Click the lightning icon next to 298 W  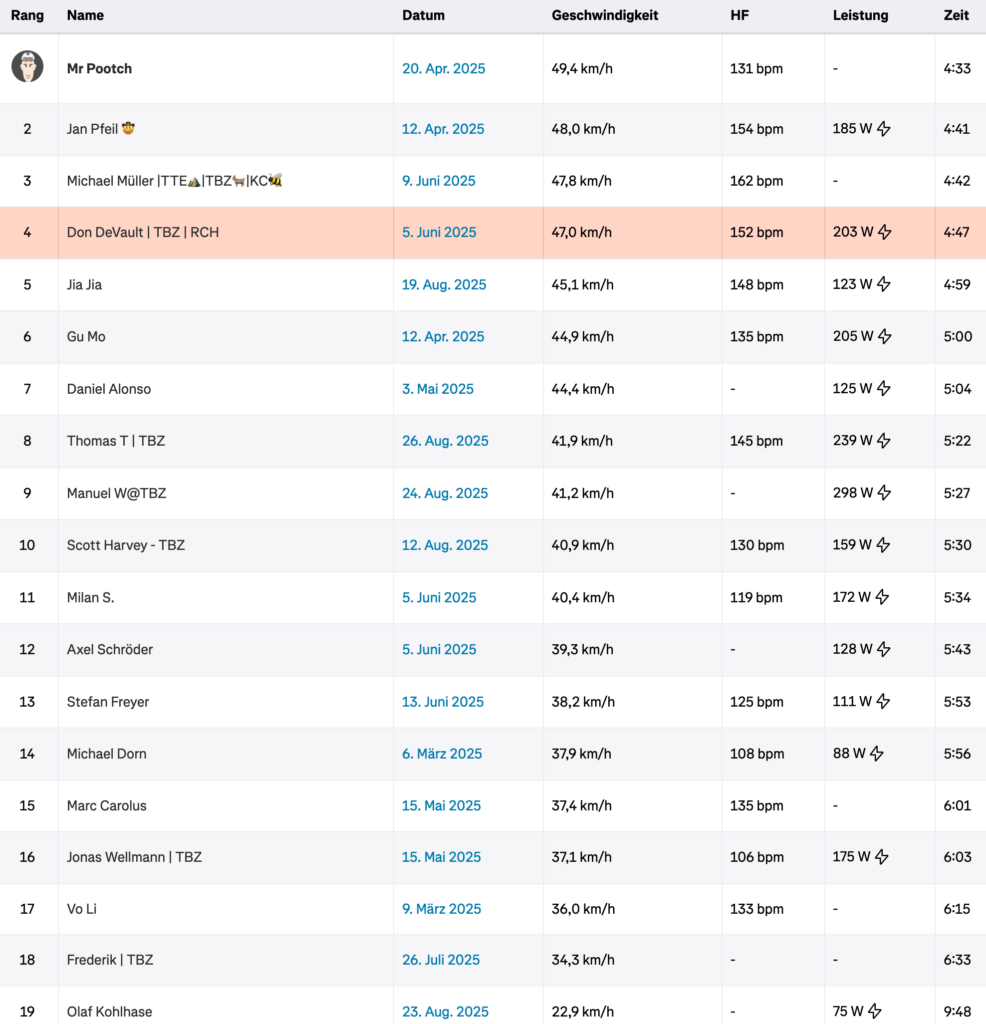[884, 493]
